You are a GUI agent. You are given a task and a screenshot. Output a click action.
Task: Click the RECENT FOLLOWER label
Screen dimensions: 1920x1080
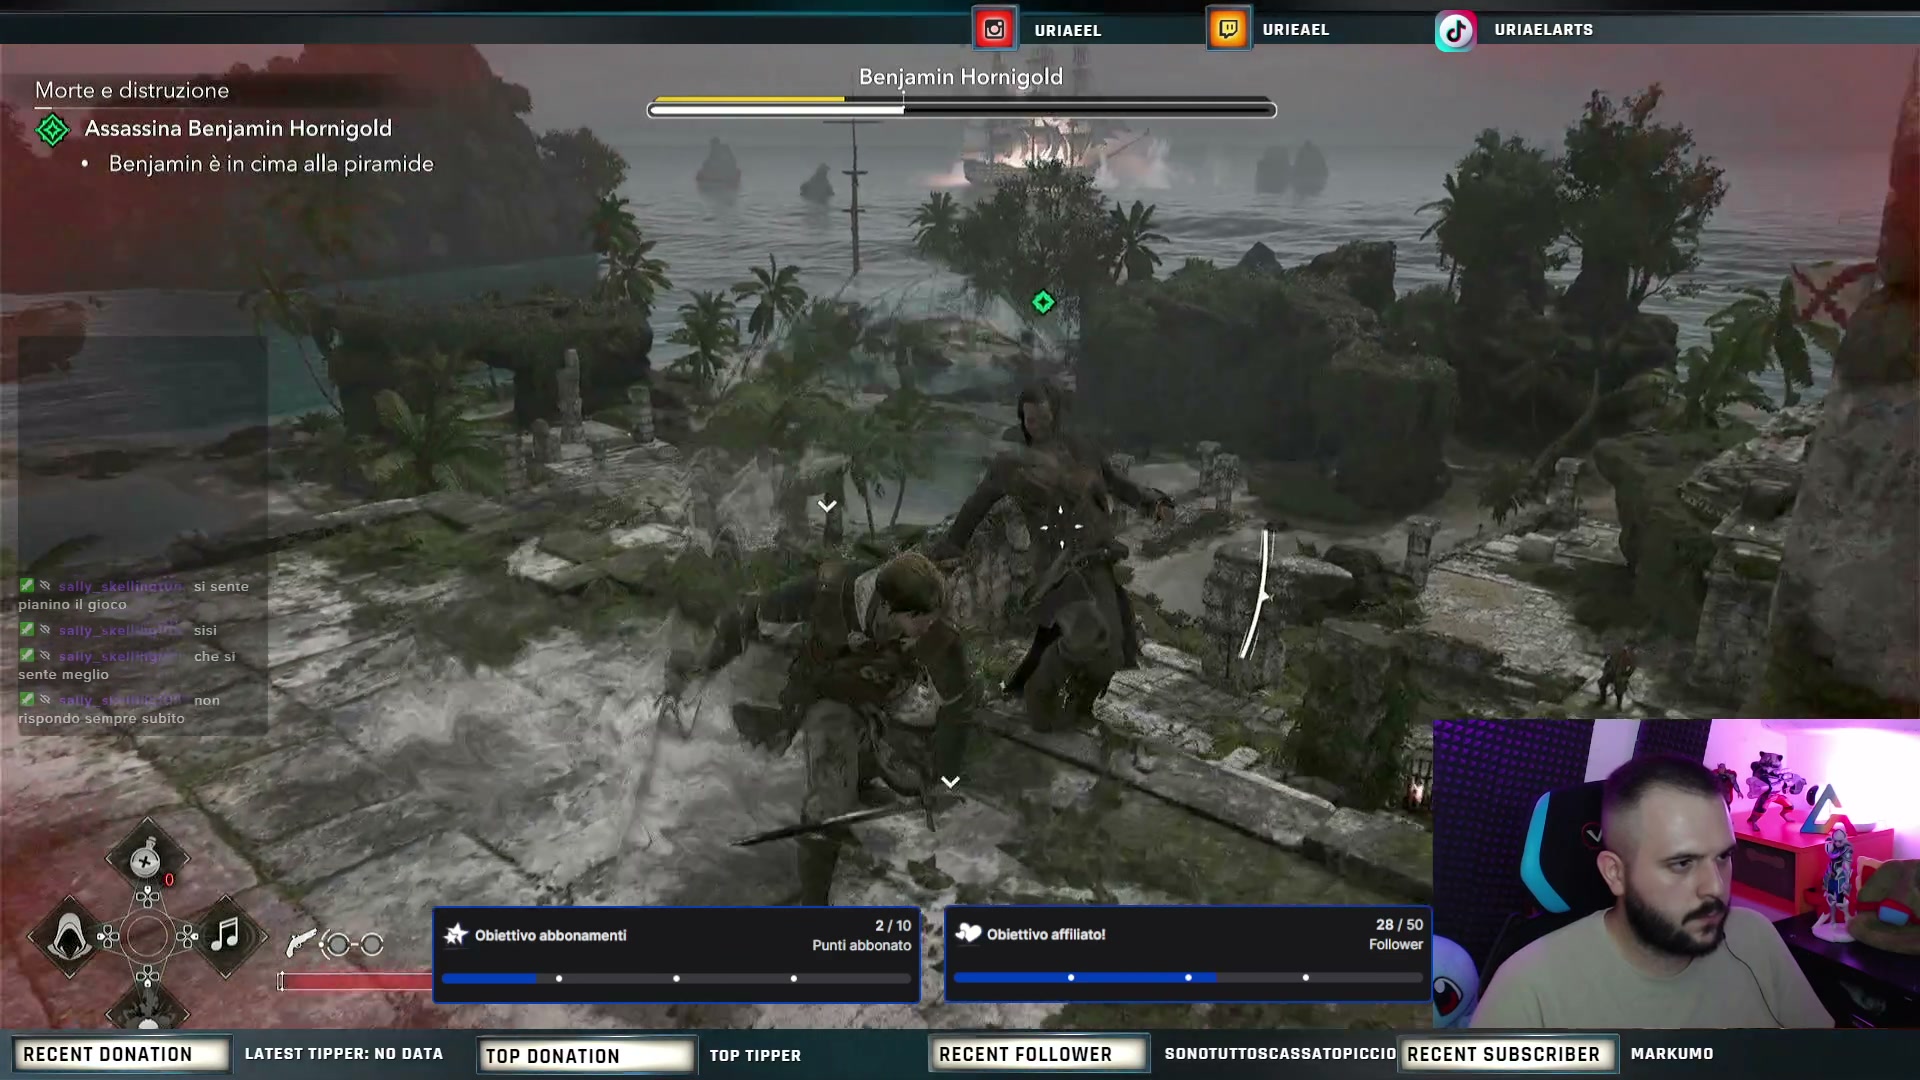click(x=1039, y=1054)
